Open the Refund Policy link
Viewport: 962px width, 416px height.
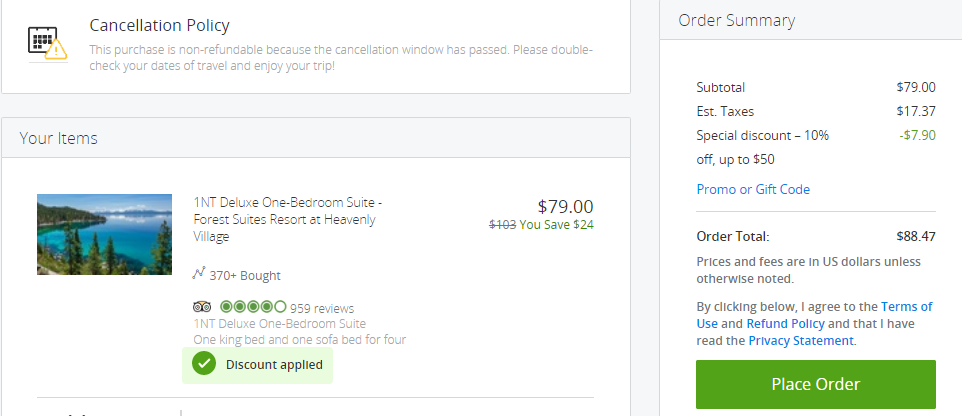click(785, 323)
